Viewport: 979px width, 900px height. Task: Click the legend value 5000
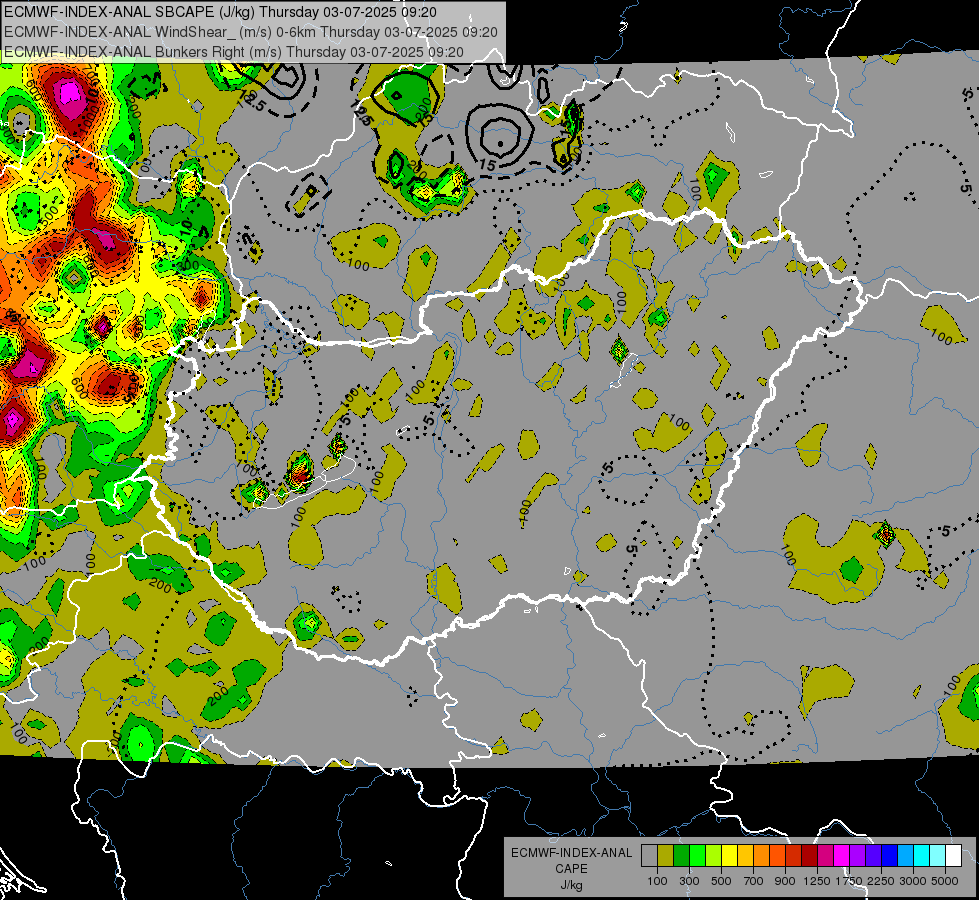coord(945,881)
